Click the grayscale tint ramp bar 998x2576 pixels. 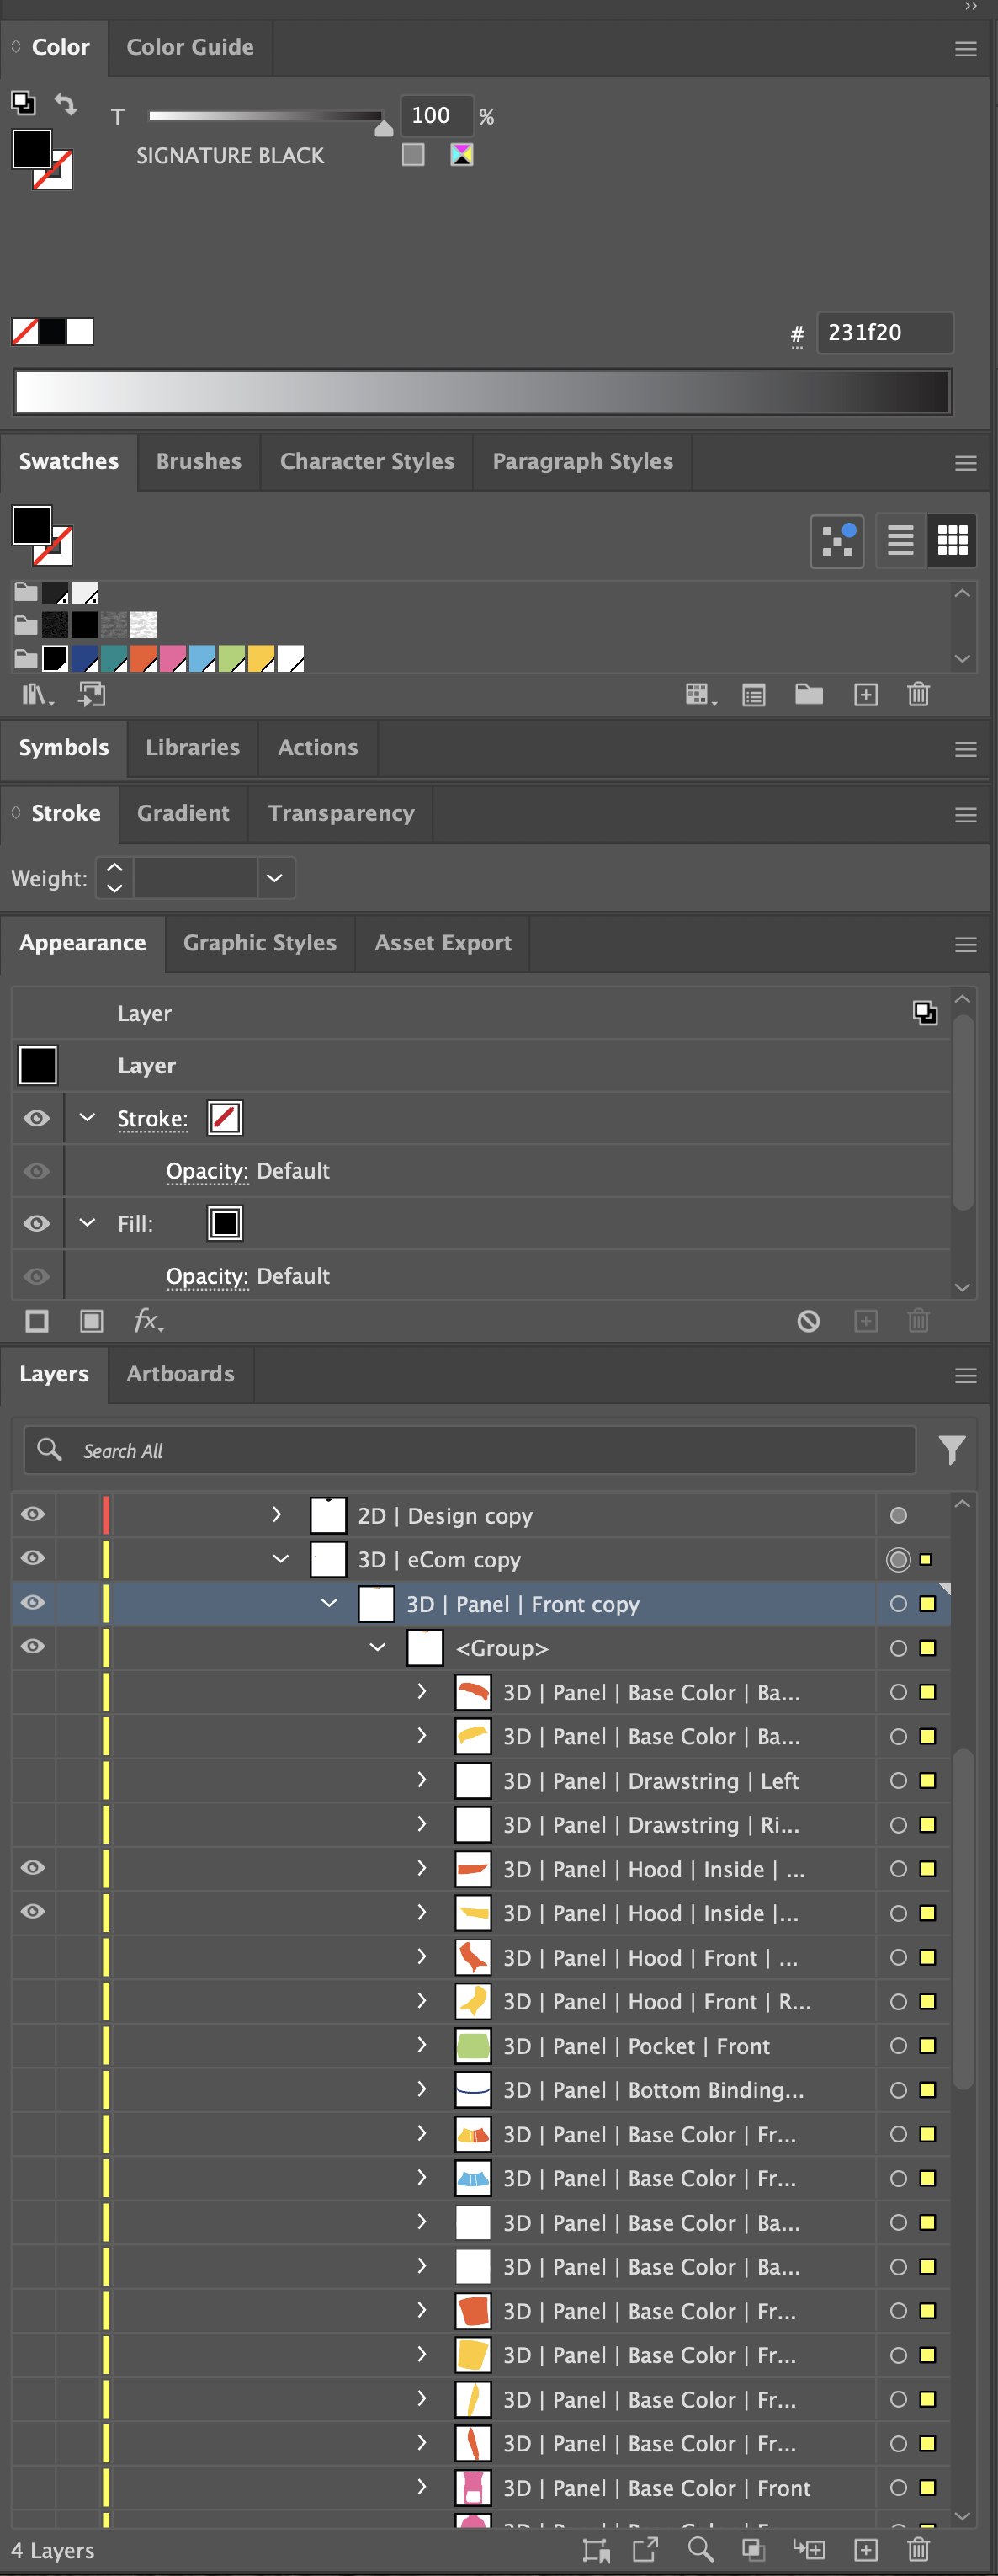click(x=481, y=392)
